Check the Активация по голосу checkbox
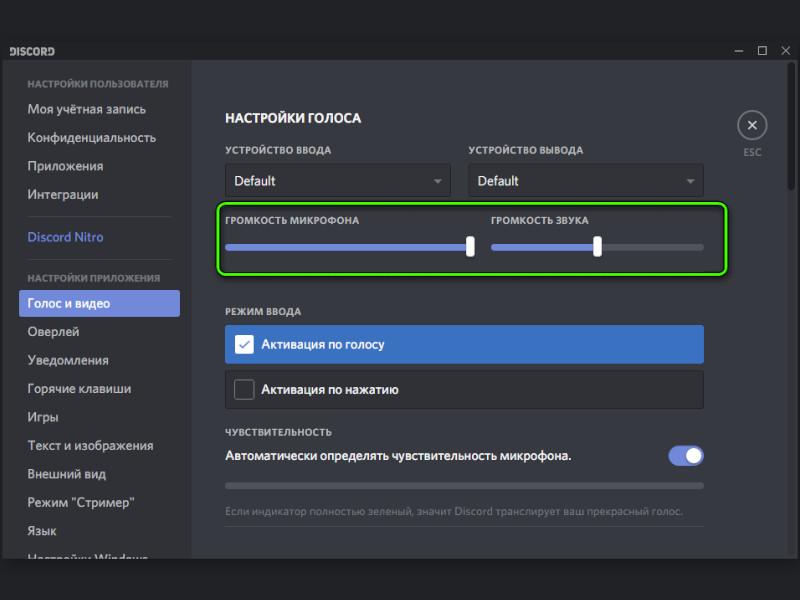Screen dimensions: 800x600 coord(244,344)
